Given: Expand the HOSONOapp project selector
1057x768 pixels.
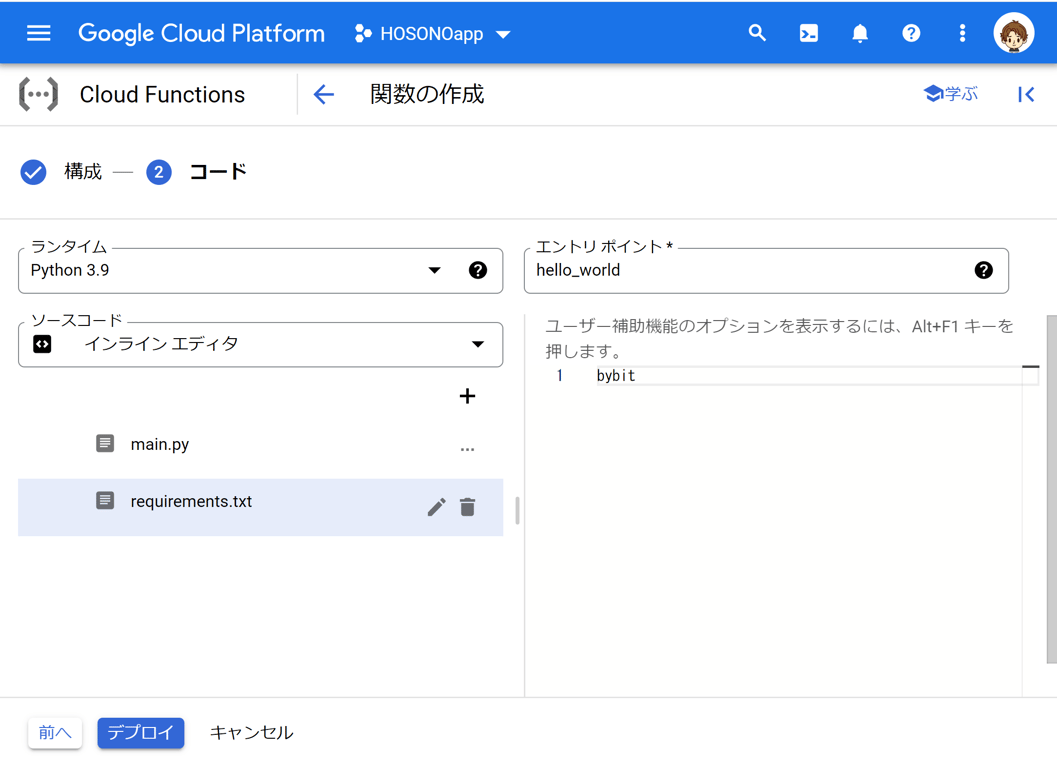Looking at the screenshot, I should coord(432,34).
